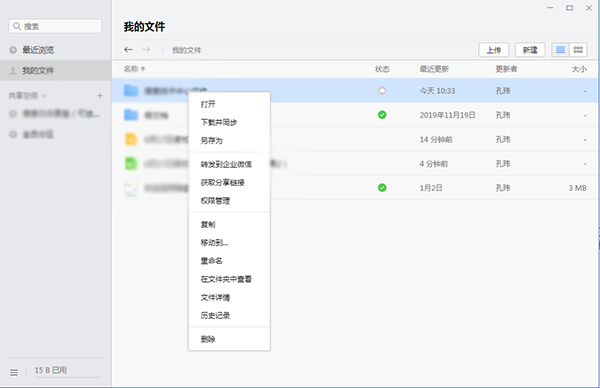
Task: Click the 新建 button
Action: point(530,50)
